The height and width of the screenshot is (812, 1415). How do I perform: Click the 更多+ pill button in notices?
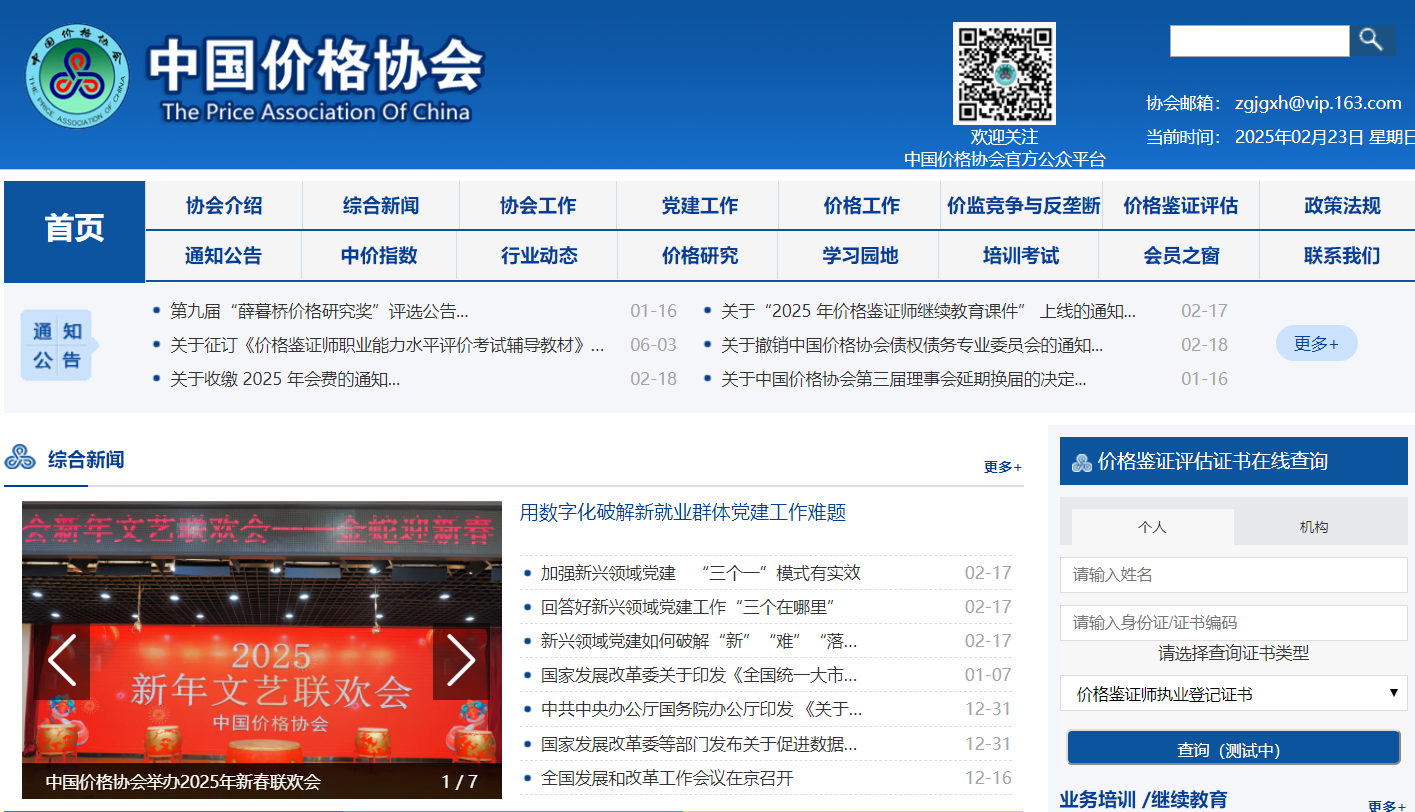(x=1316, y=343)
